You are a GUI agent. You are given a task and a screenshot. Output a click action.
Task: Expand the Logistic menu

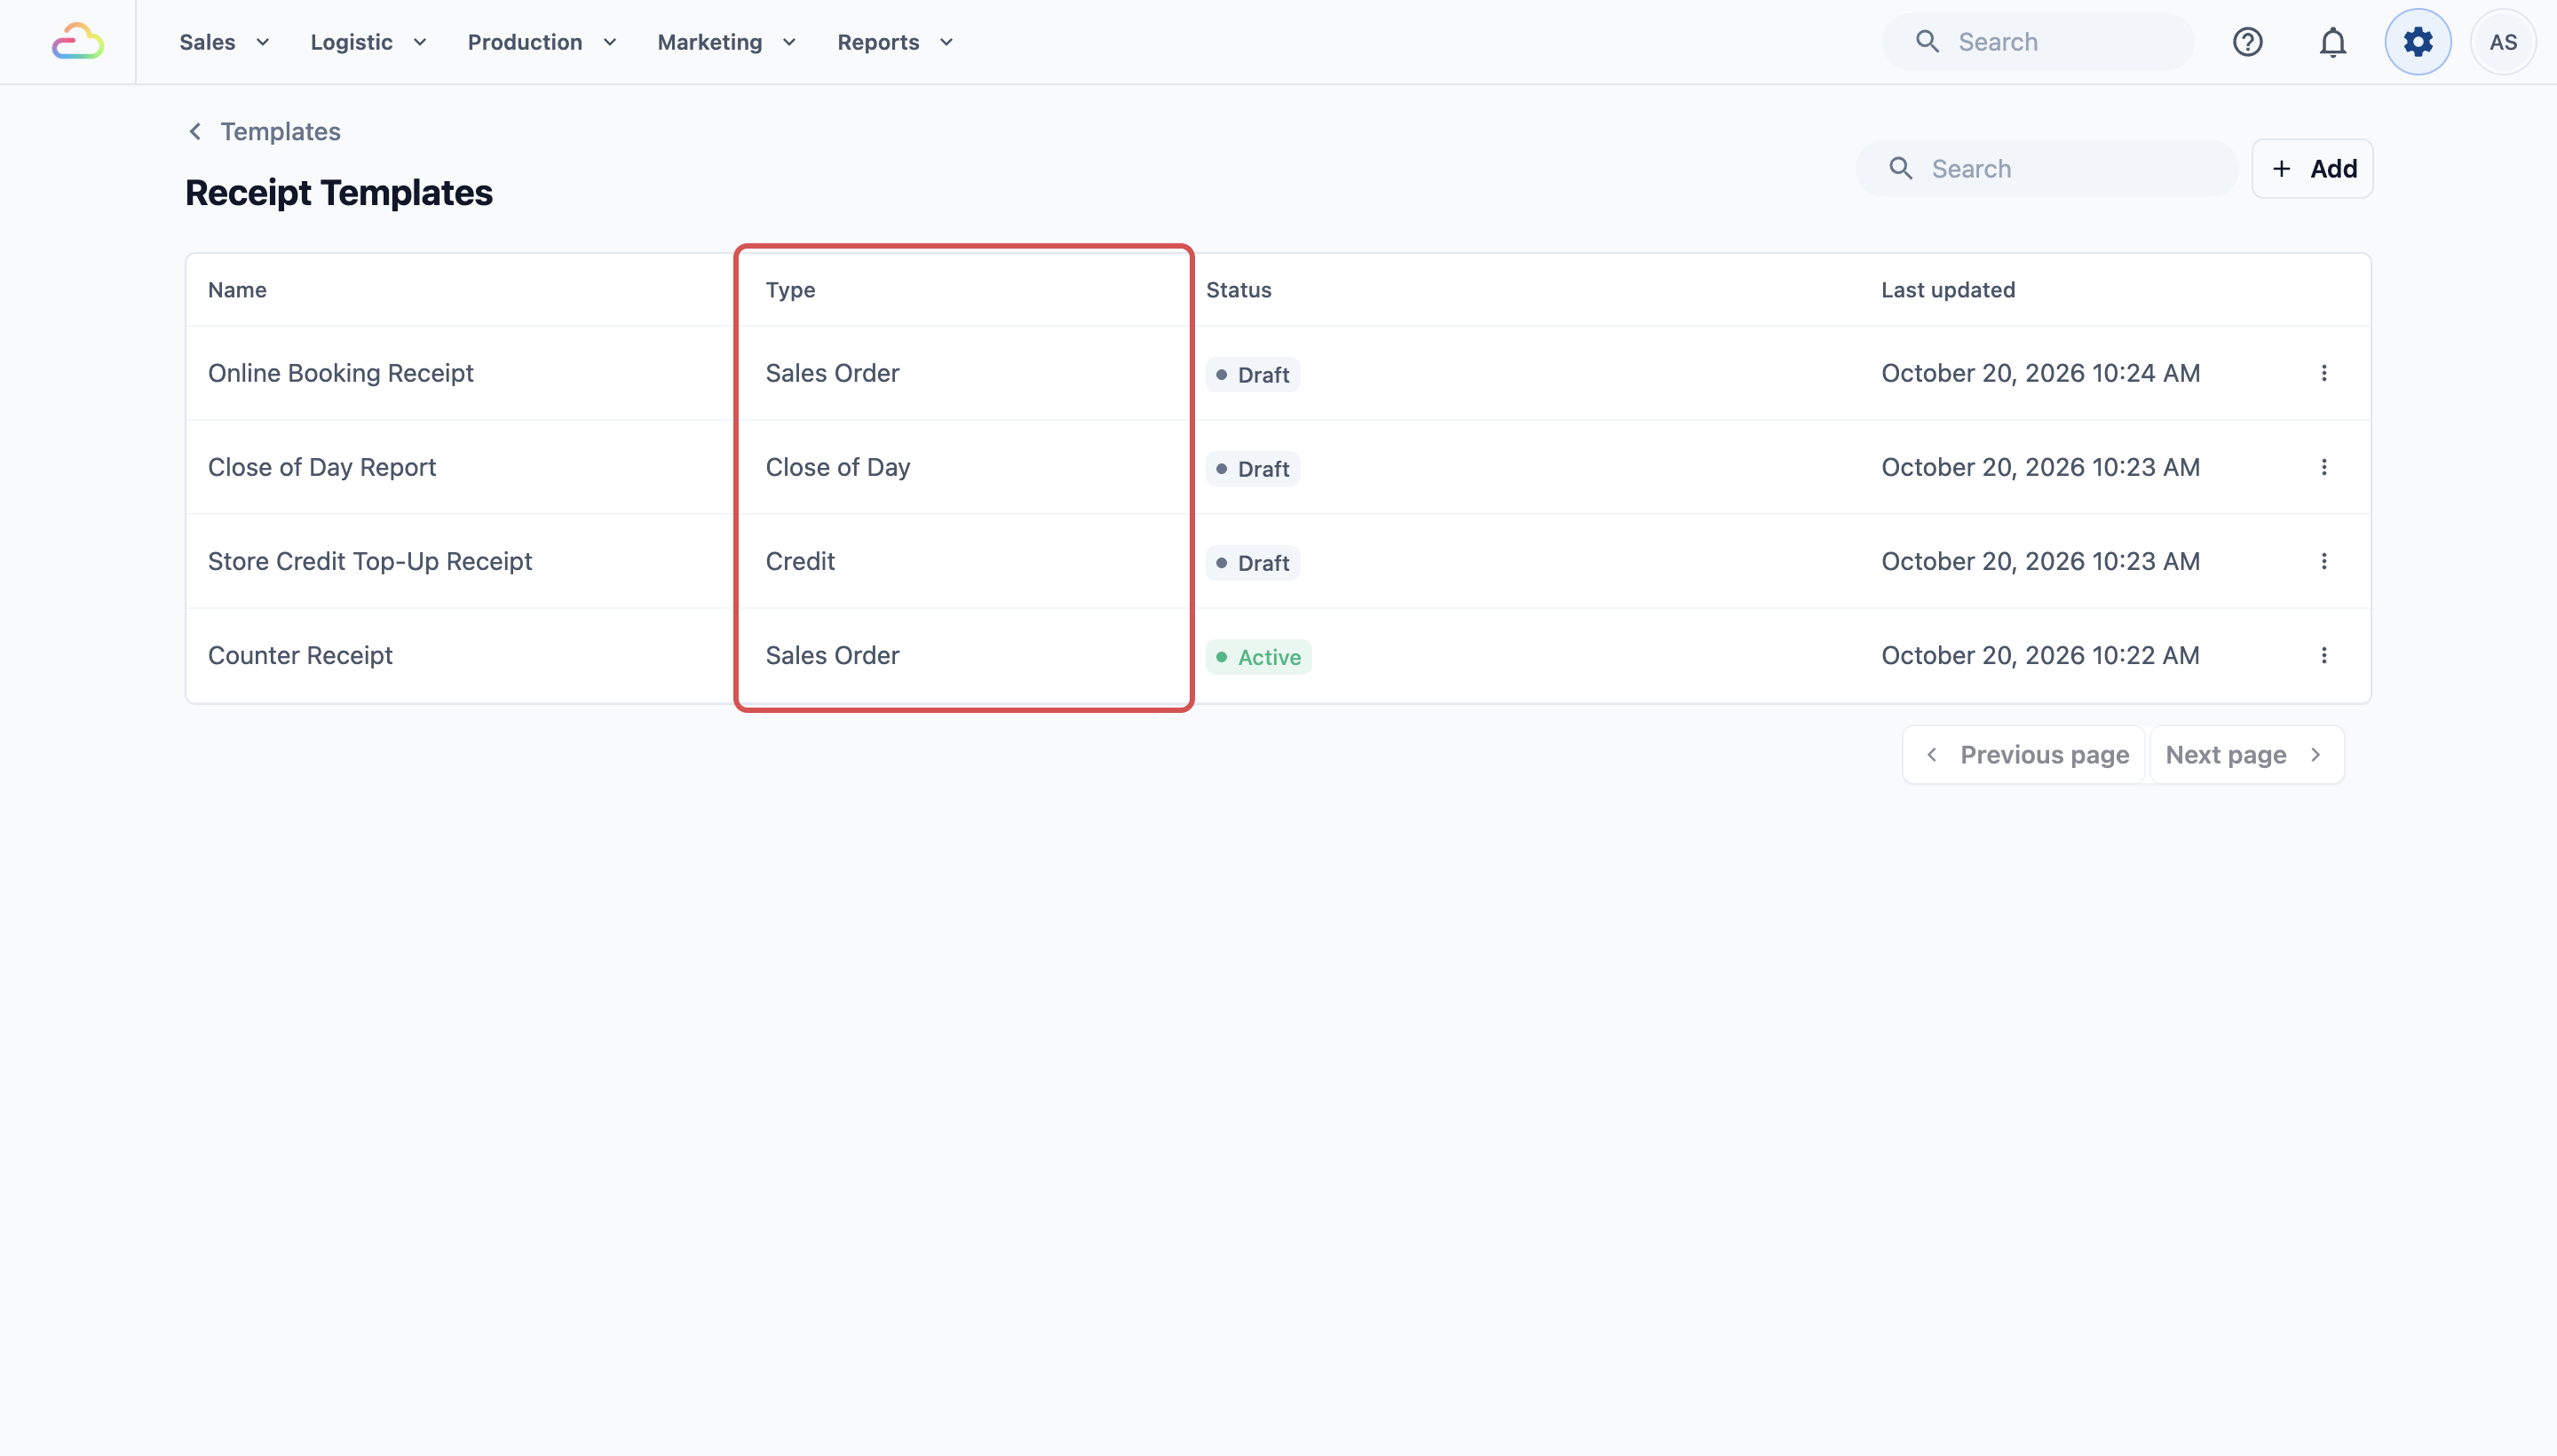368,42
